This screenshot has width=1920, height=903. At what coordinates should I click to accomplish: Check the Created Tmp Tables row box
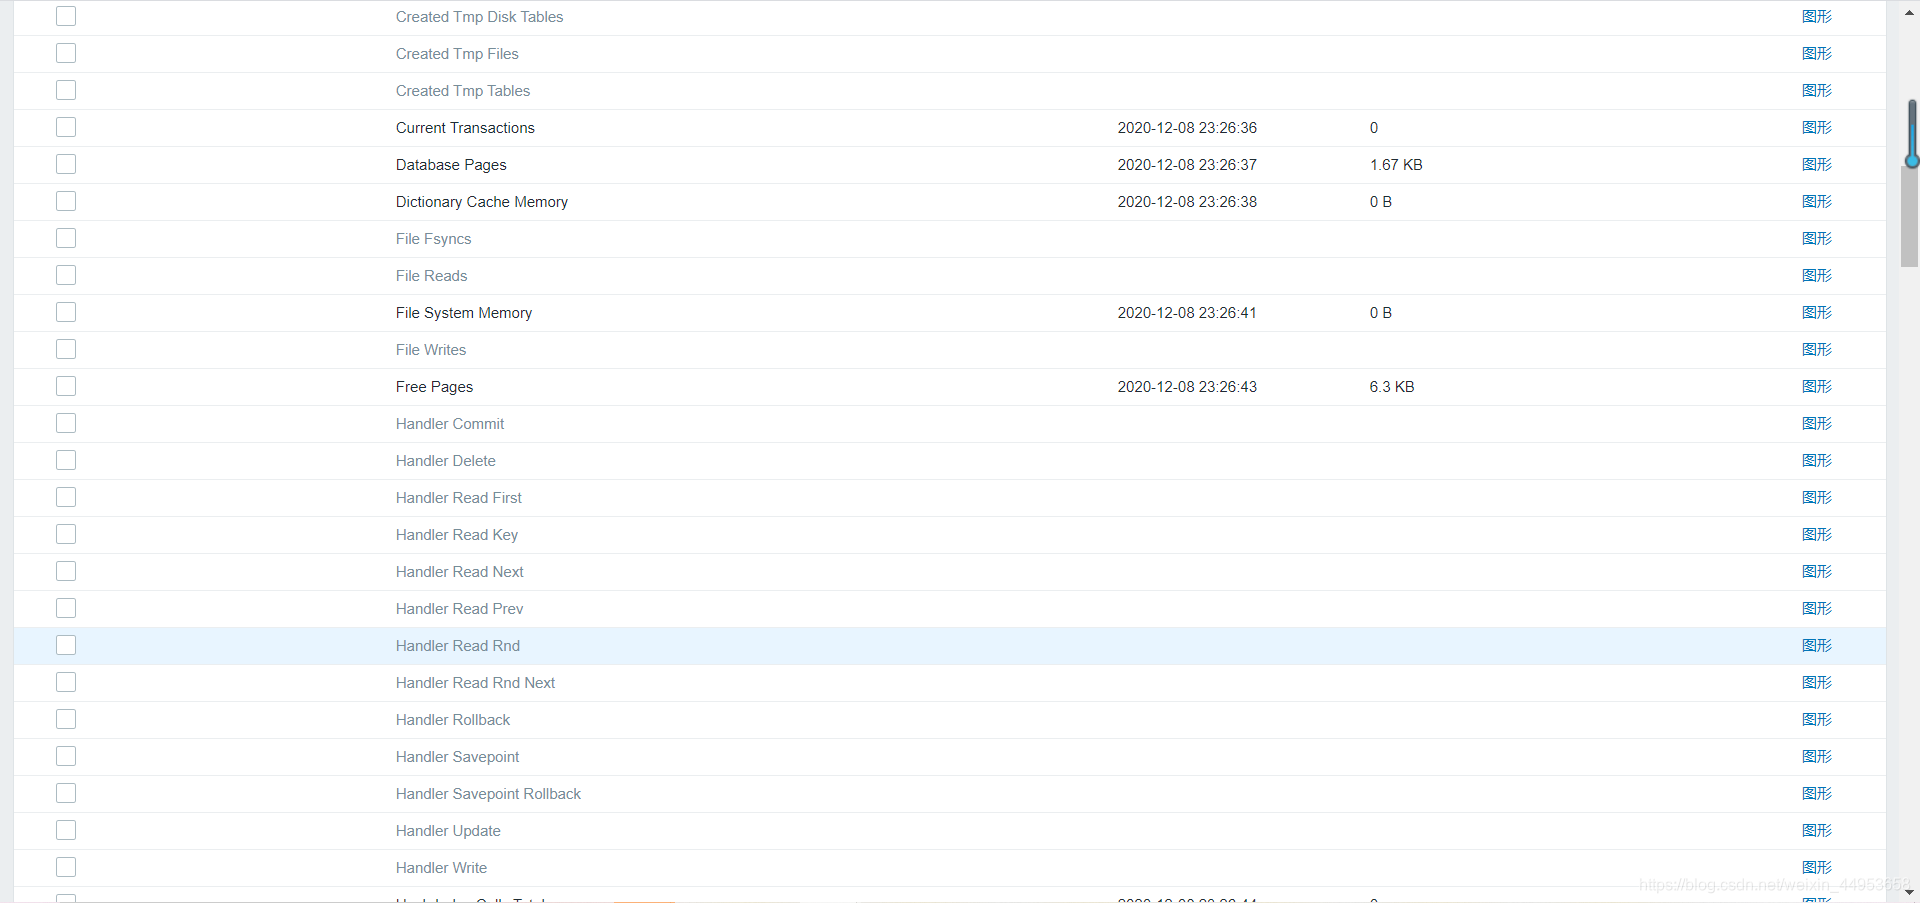pos(66,90)
